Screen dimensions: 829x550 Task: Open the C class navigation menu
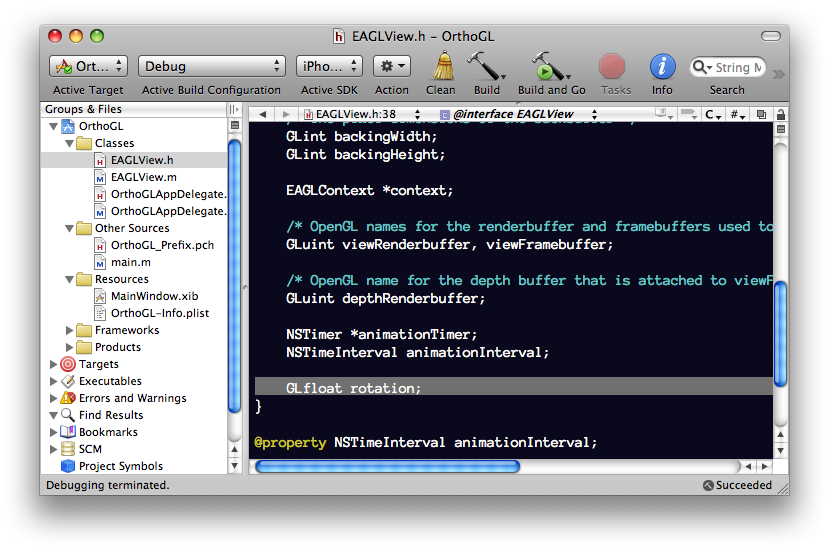(x=713, y=114)
